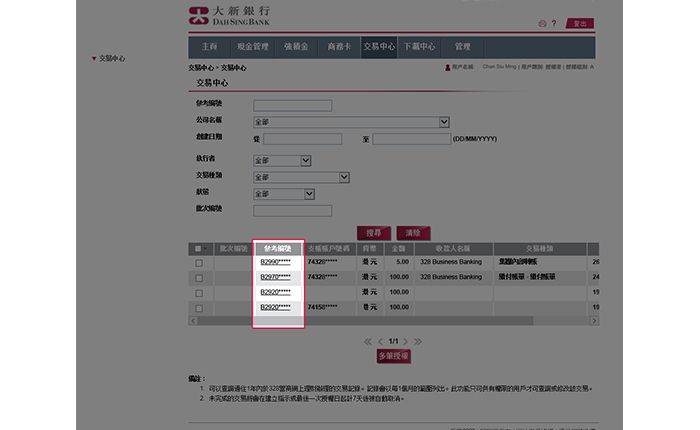Click the 清除 clear button

tap(413, 233)
